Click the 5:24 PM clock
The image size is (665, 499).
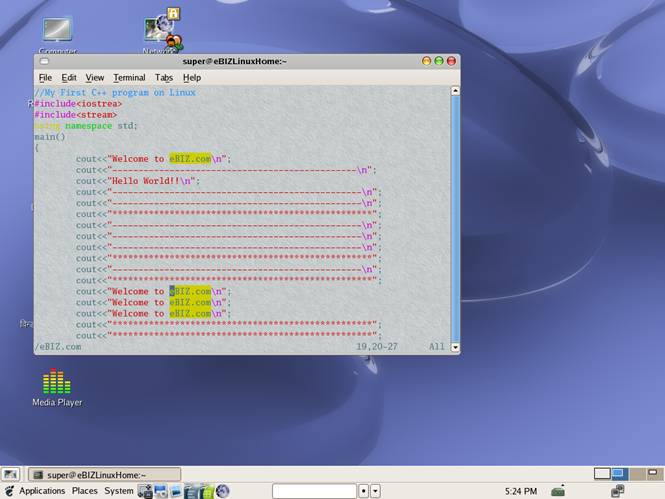tap(520, 491)
